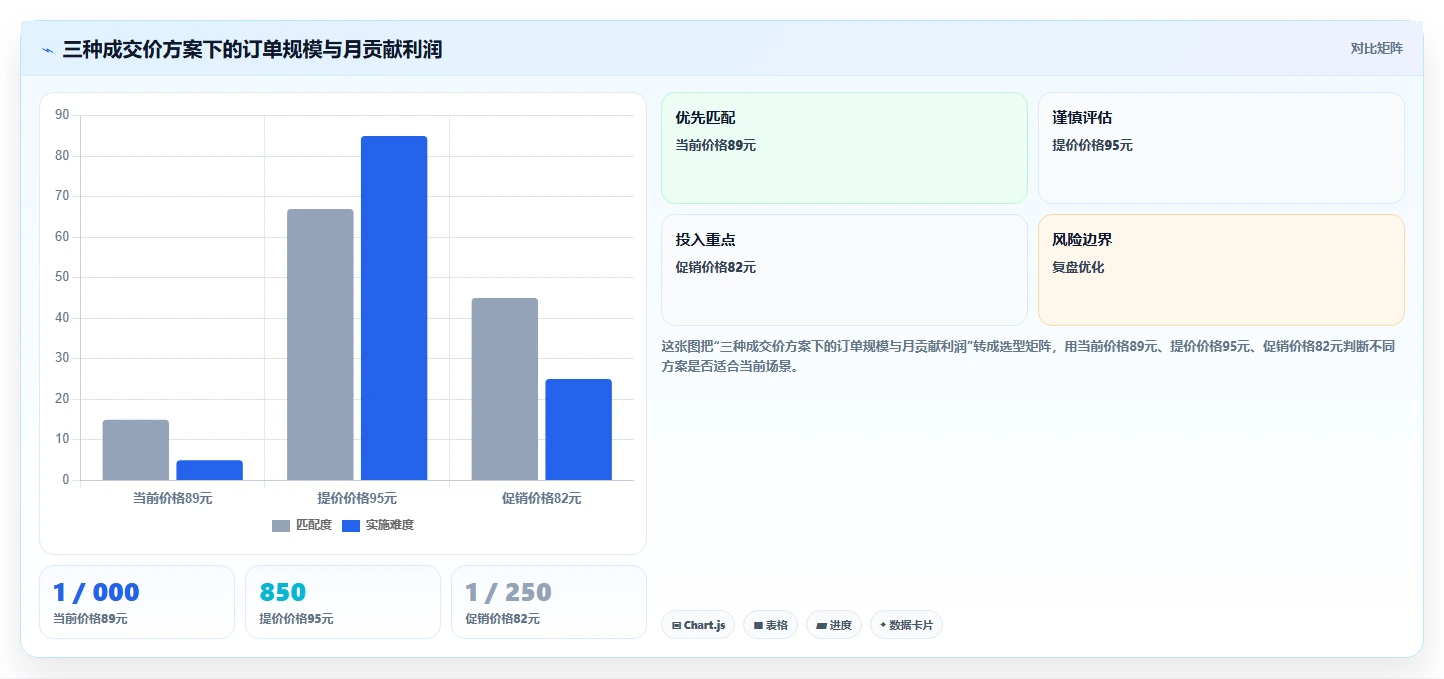Viewport: 1444px width, 679px height.
Task: Click 当前价格89元 caption under 1 / 000
Action: click(x=90, y=619)
